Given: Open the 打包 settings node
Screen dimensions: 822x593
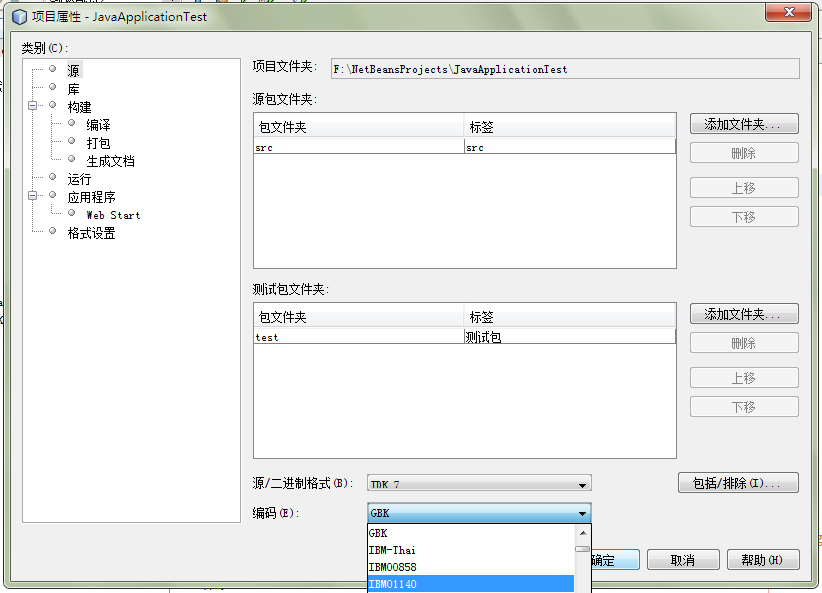Looking at the screenshot, I should pos(98,143).
